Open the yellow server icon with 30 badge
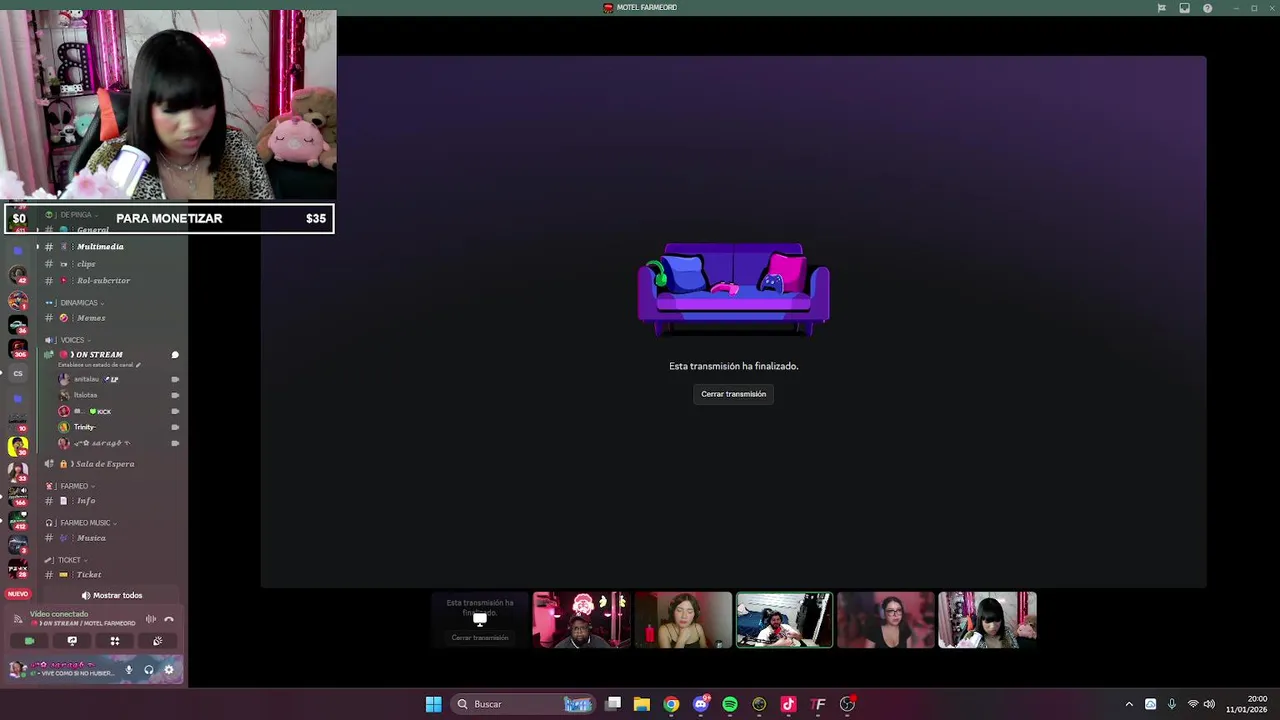This screenshot has height=720, width=1280. tap(18, 447)
